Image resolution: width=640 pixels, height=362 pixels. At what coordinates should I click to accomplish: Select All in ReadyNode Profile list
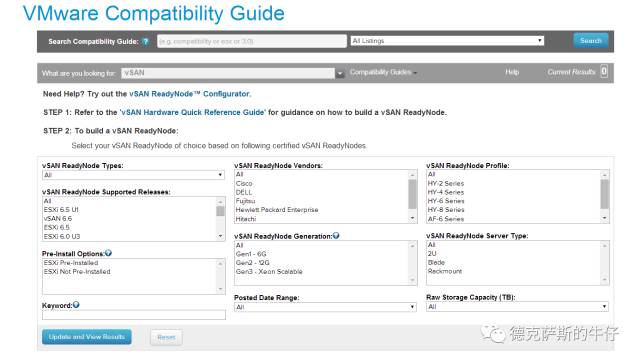point(431,174)
